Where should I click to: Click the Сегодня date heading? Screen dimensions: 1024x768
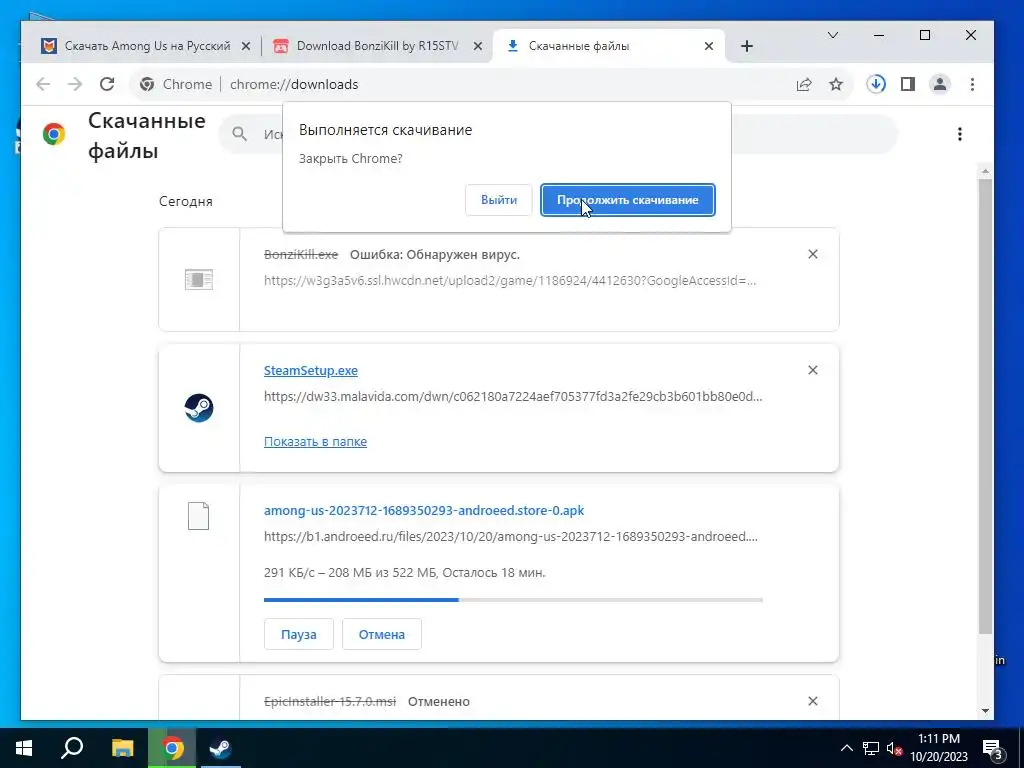pyautogui.click(x=186, y=201)
